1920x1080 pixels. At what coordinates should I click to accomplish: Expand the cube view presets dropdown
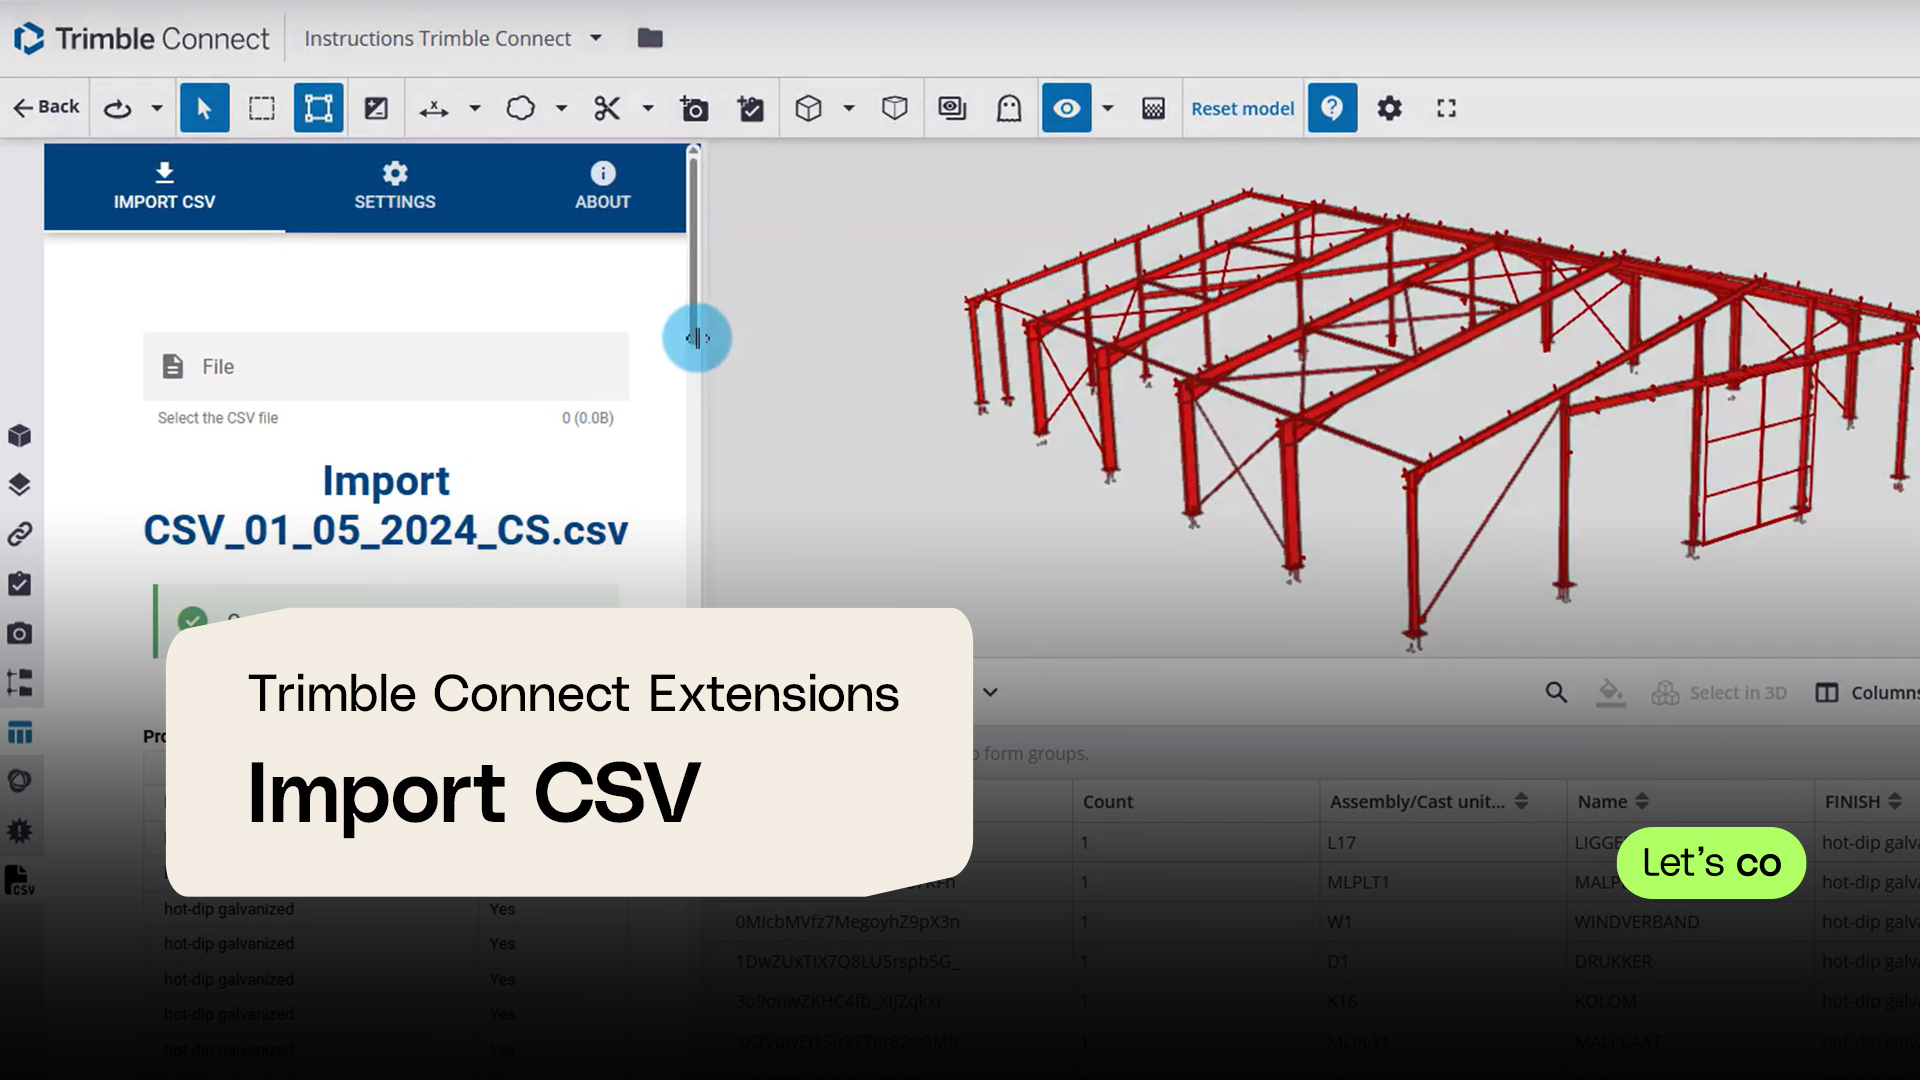click(849, 108)
